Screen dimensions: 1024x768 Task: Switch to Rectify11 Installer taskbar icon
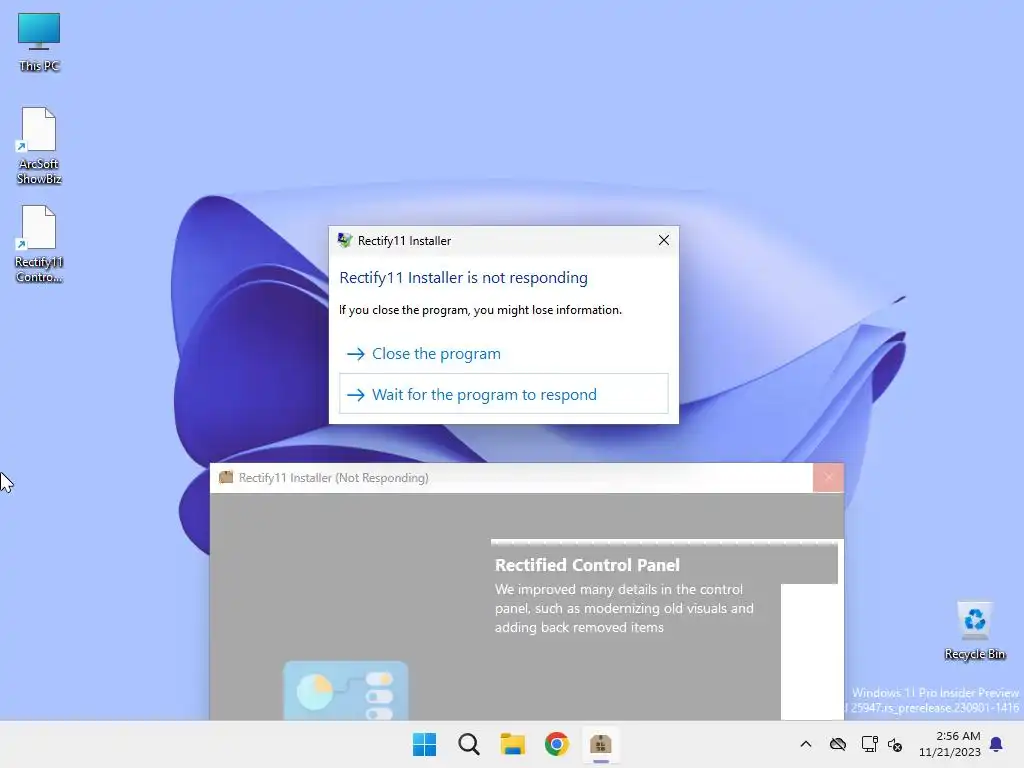(x=601, y=744)
